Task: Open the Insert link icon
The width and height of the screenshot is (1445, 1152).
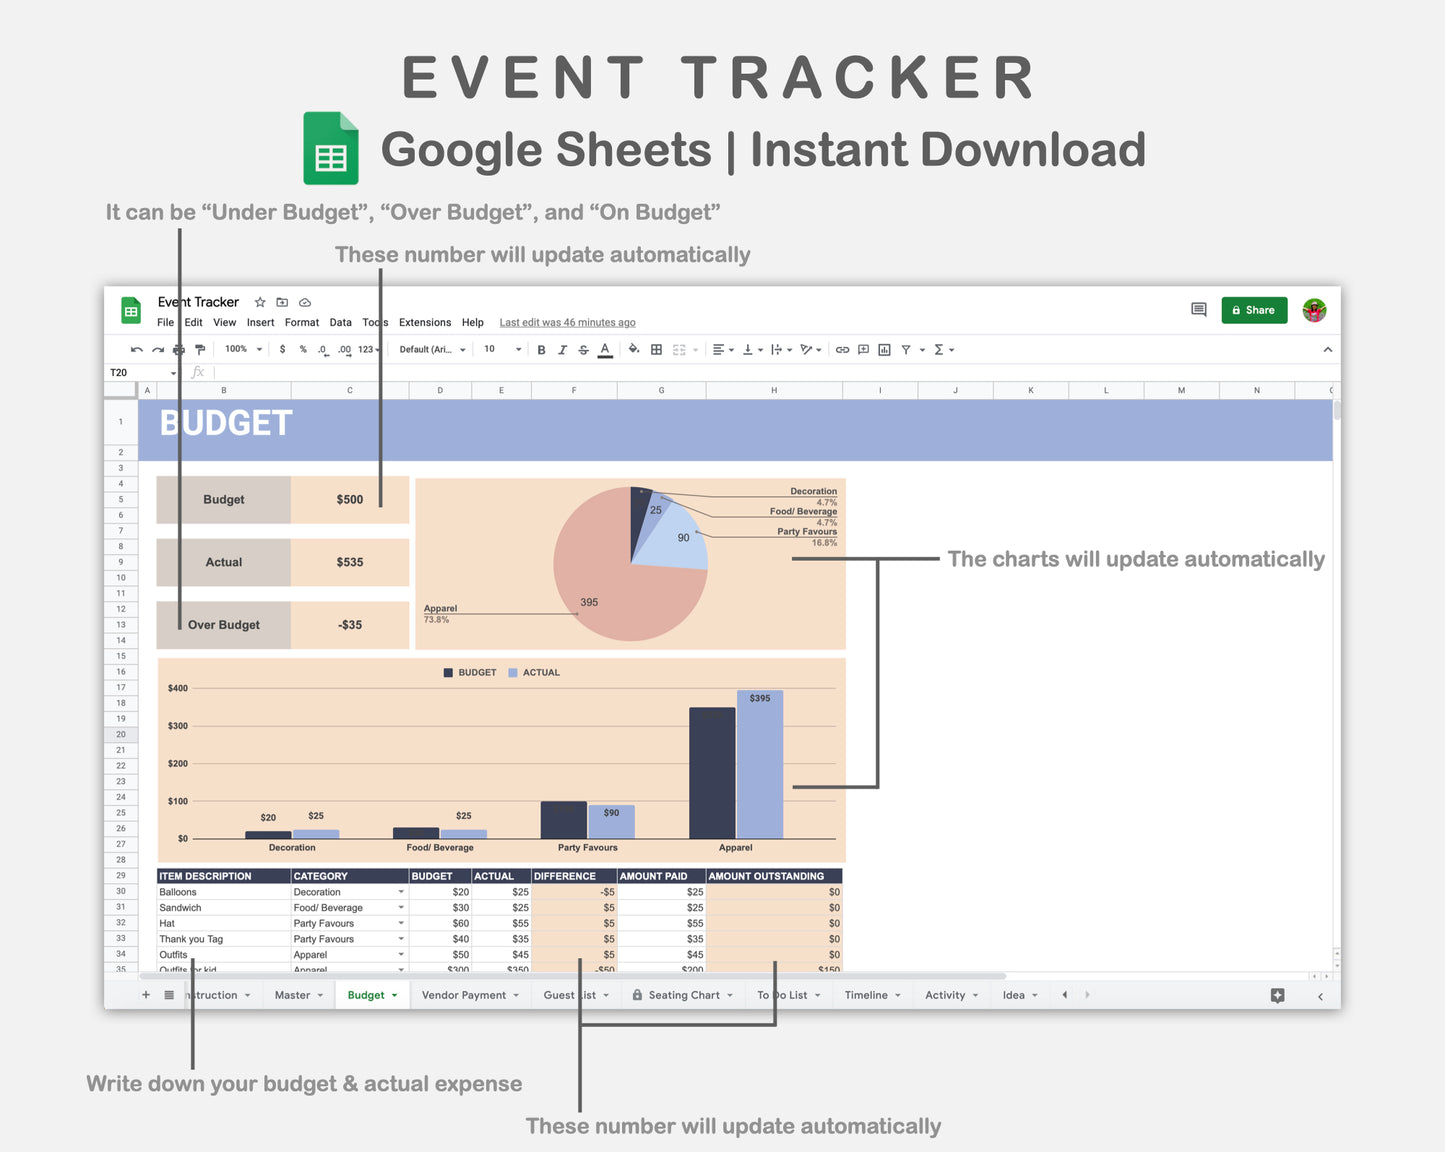Action: tap(841, 349)
